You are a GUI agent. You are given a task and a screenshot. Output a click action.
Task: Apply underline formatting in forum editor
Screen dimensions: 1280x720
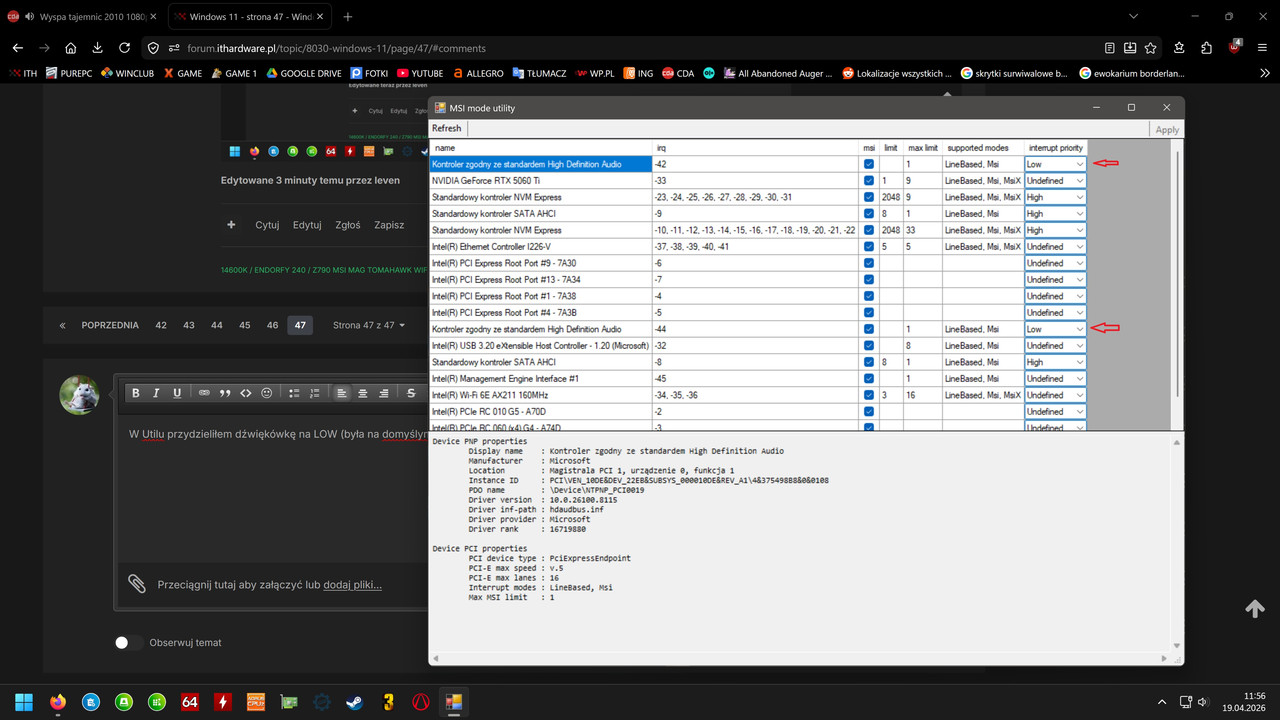pos(177,393)
